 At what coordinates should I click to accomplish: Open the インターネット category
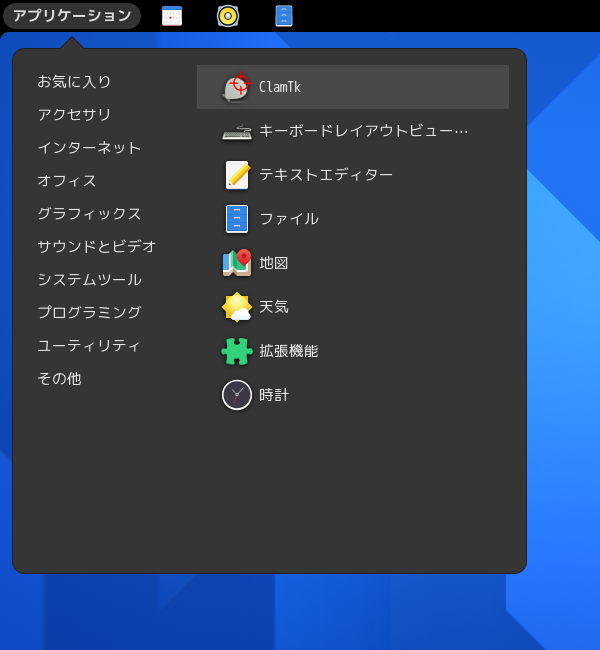pyautogui.click(x=89, y=148)
